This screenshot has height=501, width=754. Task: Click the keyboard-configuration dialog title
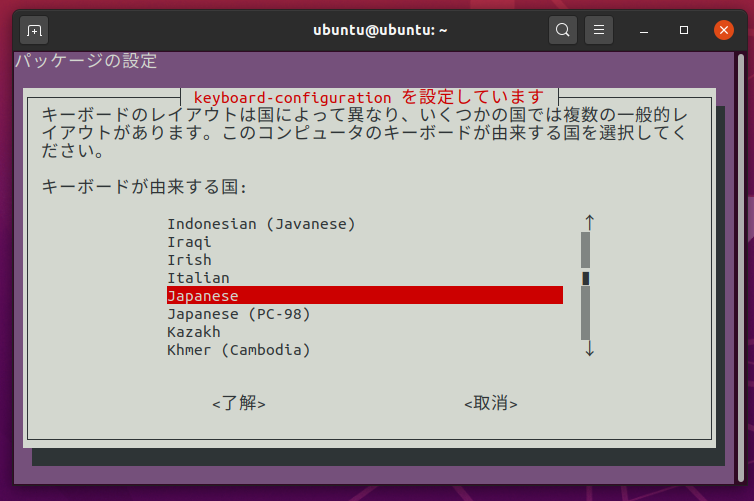[369, 97]
